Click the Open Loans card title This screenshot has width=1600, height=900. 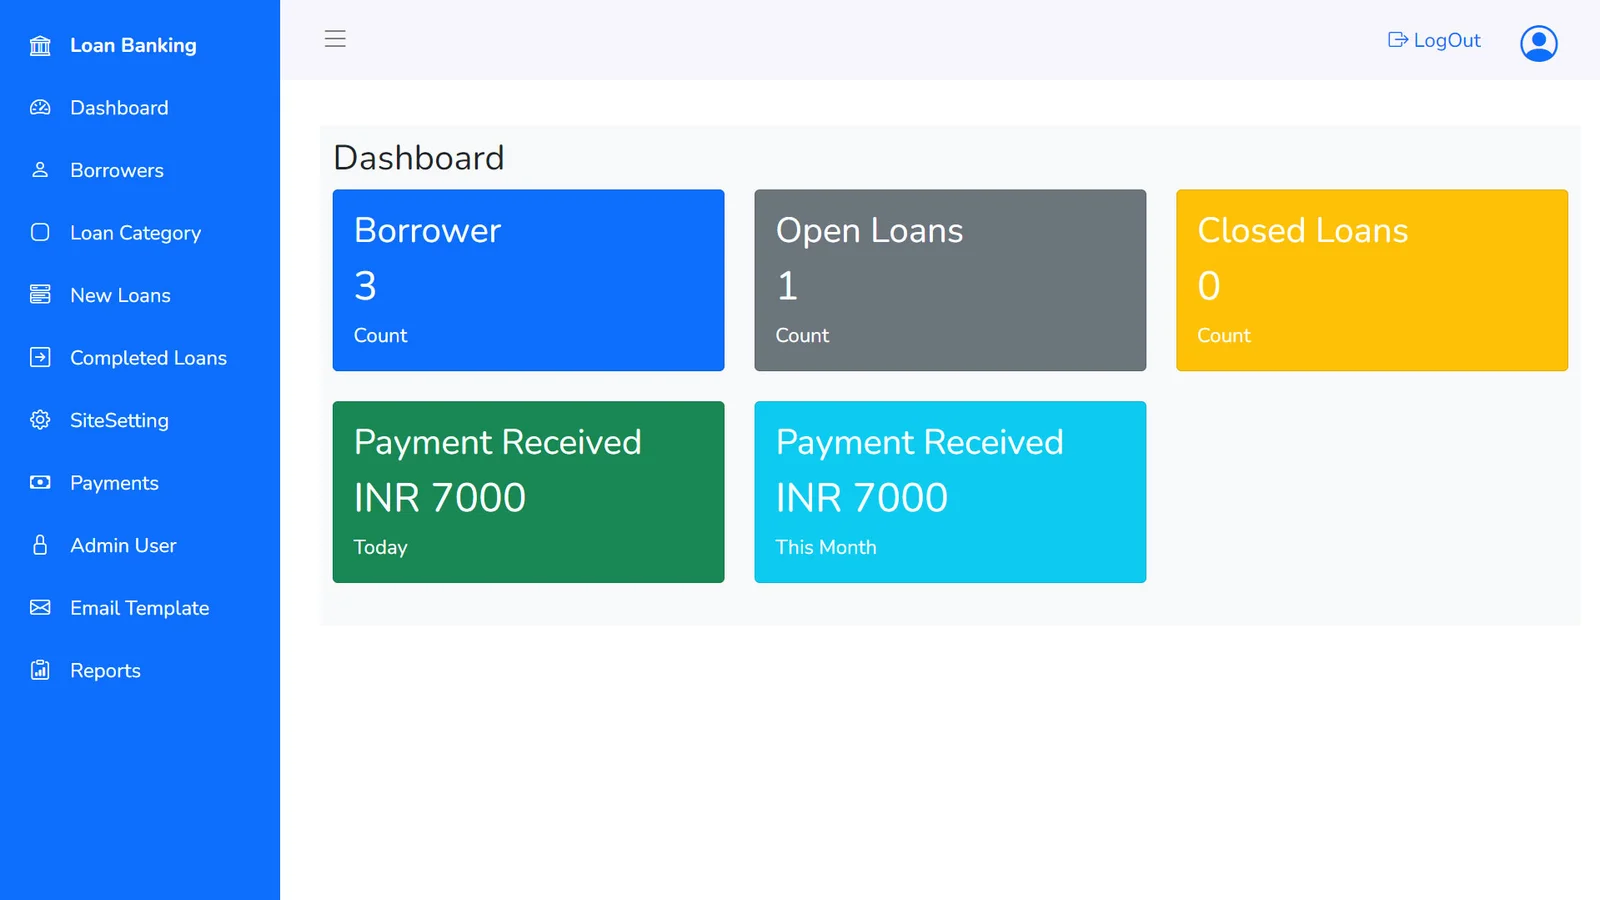870,231
